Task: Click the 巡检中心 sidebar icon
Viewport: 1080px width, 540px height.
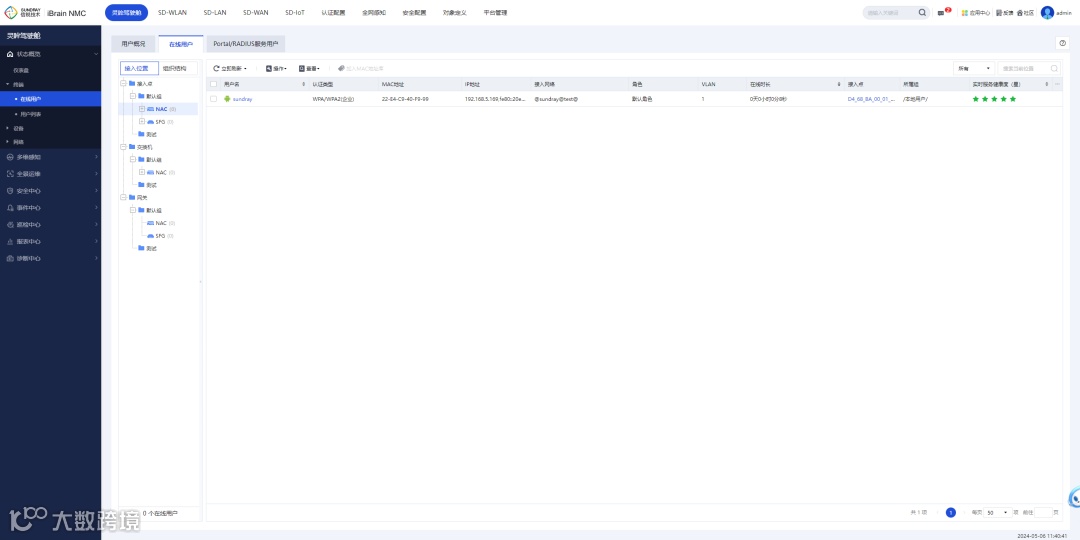Action: pyautogui.click(x=10, y=225)
